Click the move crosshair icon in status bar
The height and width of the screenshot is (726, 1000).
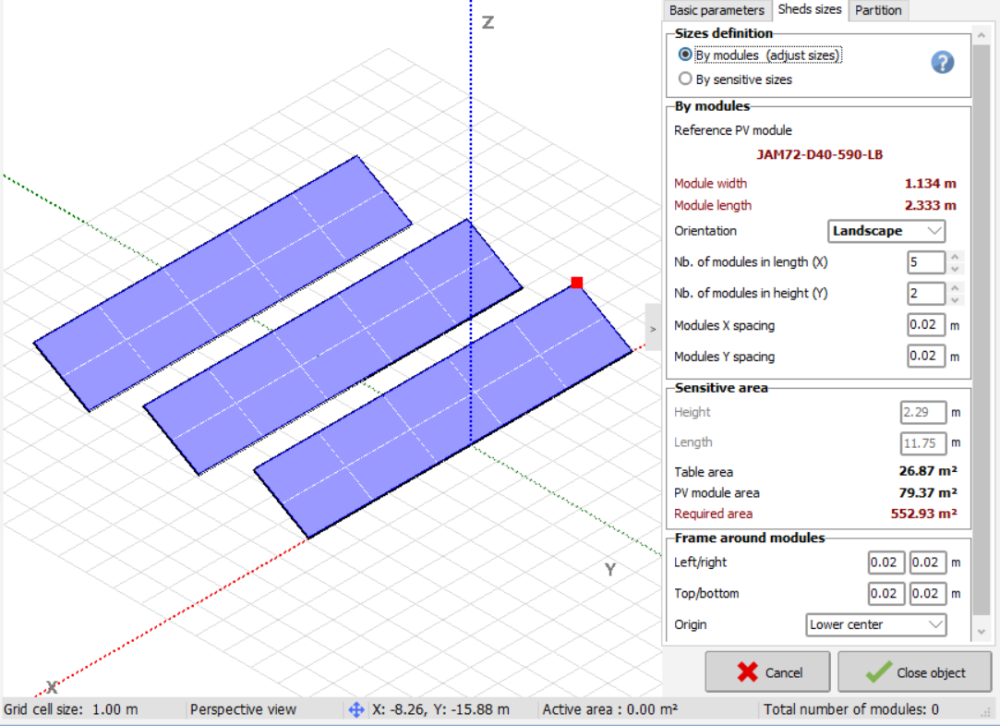pos(356,709)
